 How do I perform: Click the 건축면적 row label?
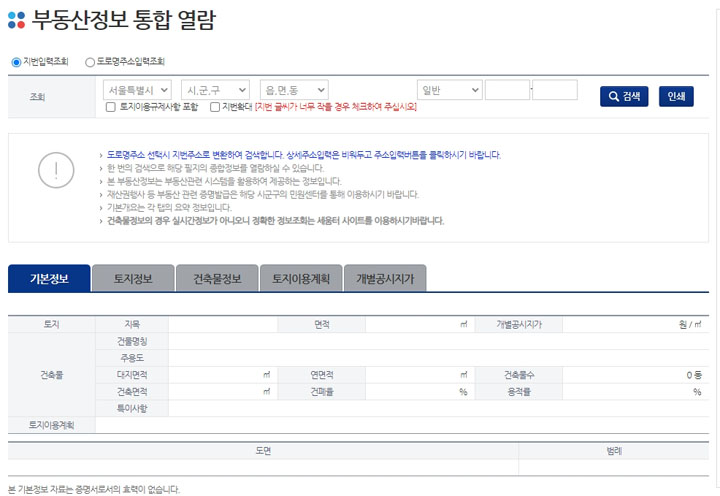click(132, 392)
